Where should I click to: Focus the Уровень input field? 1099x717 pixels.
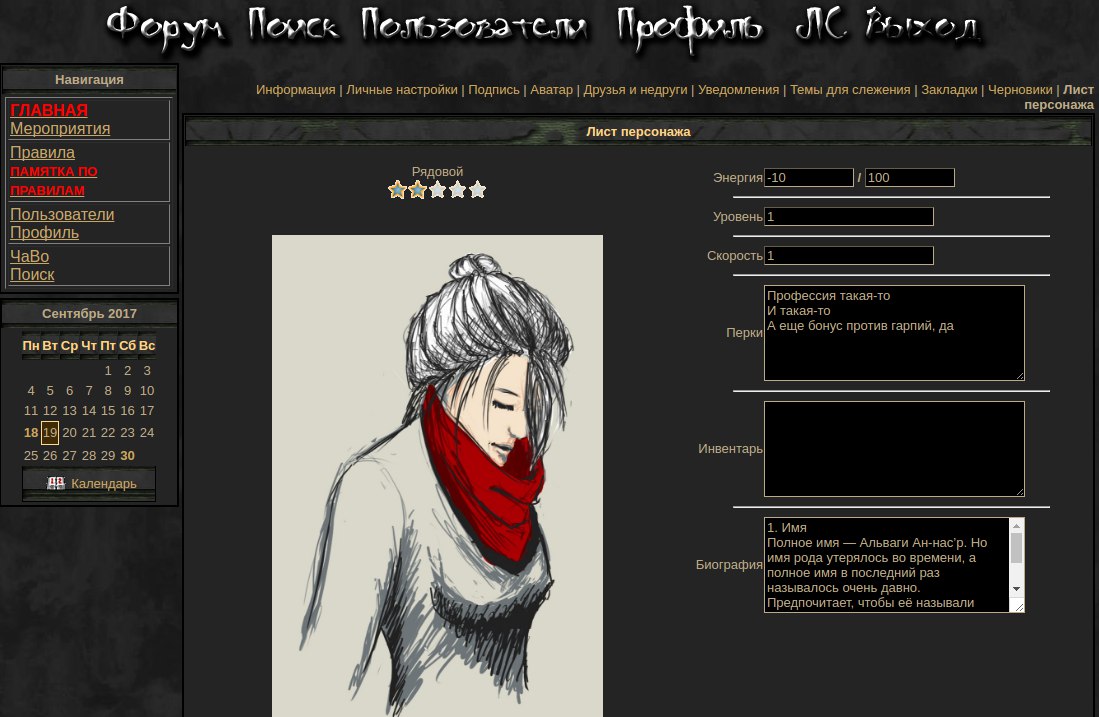tap(849, 217)
